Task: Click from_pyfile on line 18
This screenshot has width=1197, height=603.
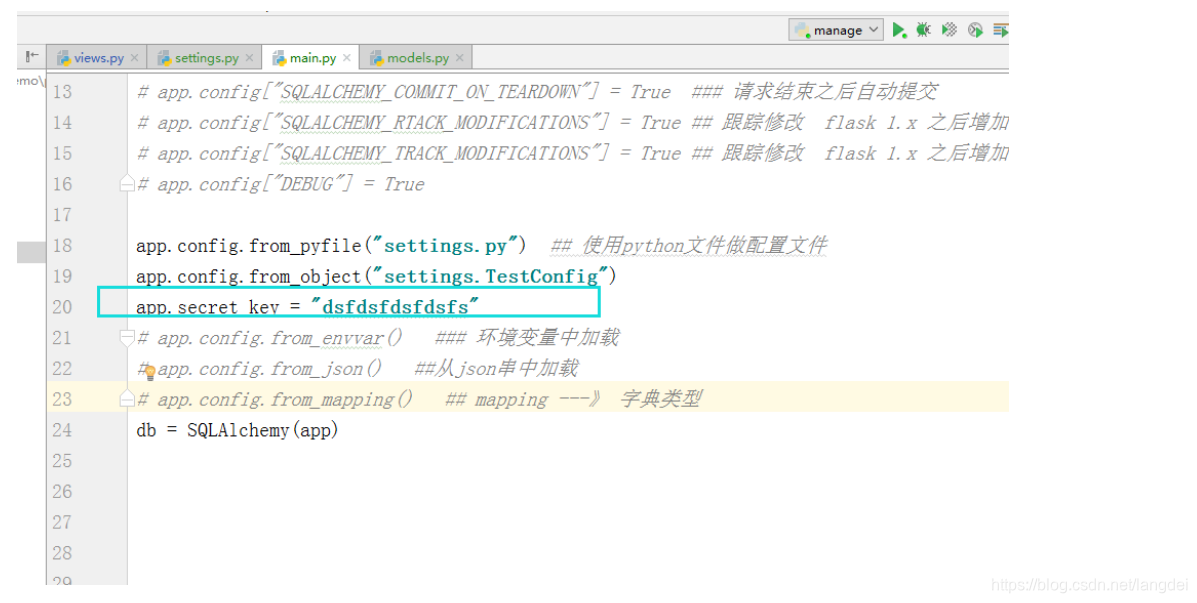Action: [305, 247]
